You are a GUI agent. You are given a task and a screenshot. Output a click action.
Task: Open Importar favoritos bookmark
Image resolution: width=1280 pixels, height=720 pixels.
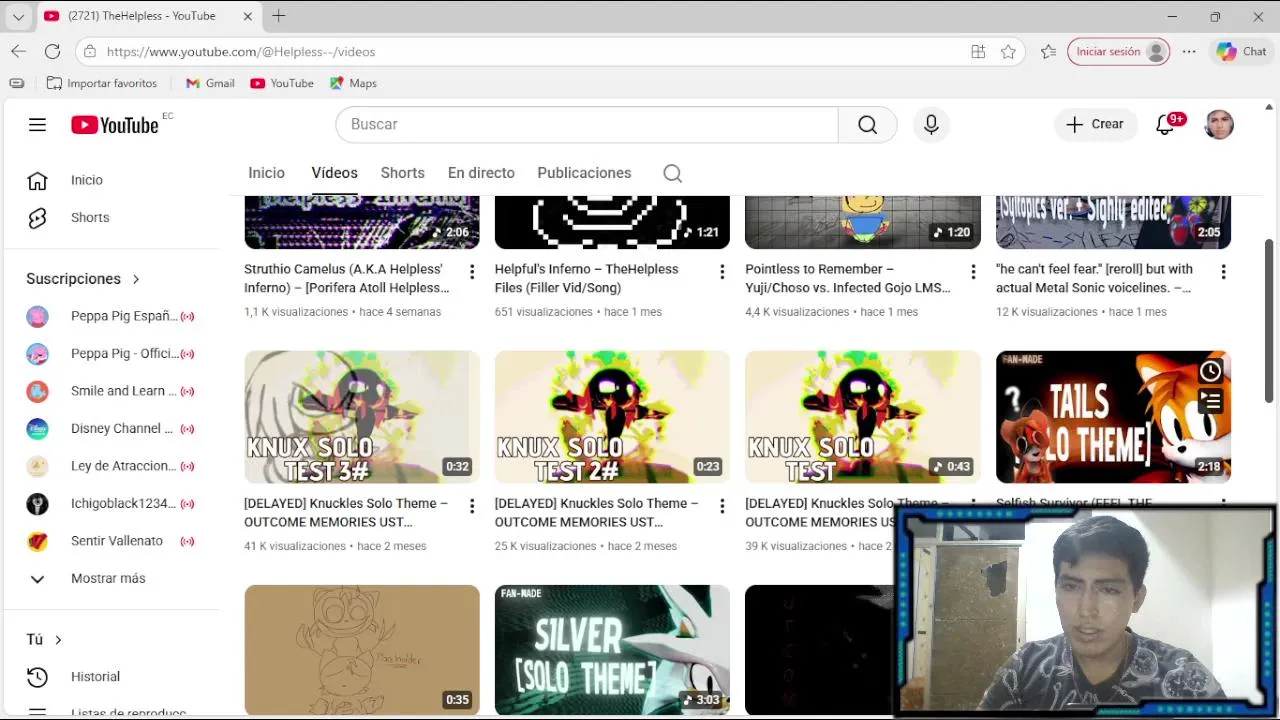[x=102, y=83]
